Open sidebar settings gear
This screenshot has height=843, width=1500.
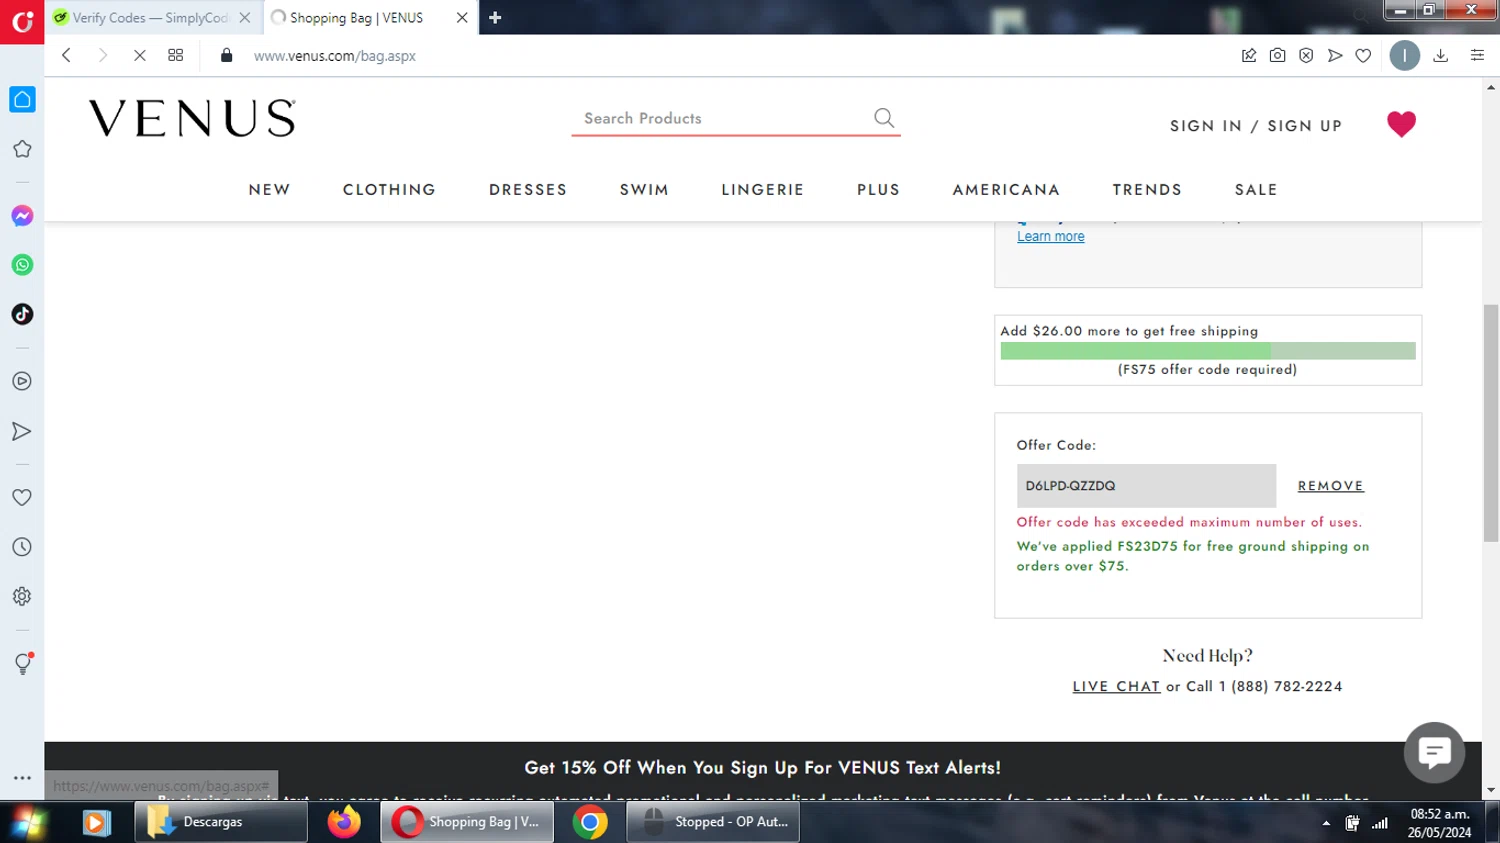22,596
